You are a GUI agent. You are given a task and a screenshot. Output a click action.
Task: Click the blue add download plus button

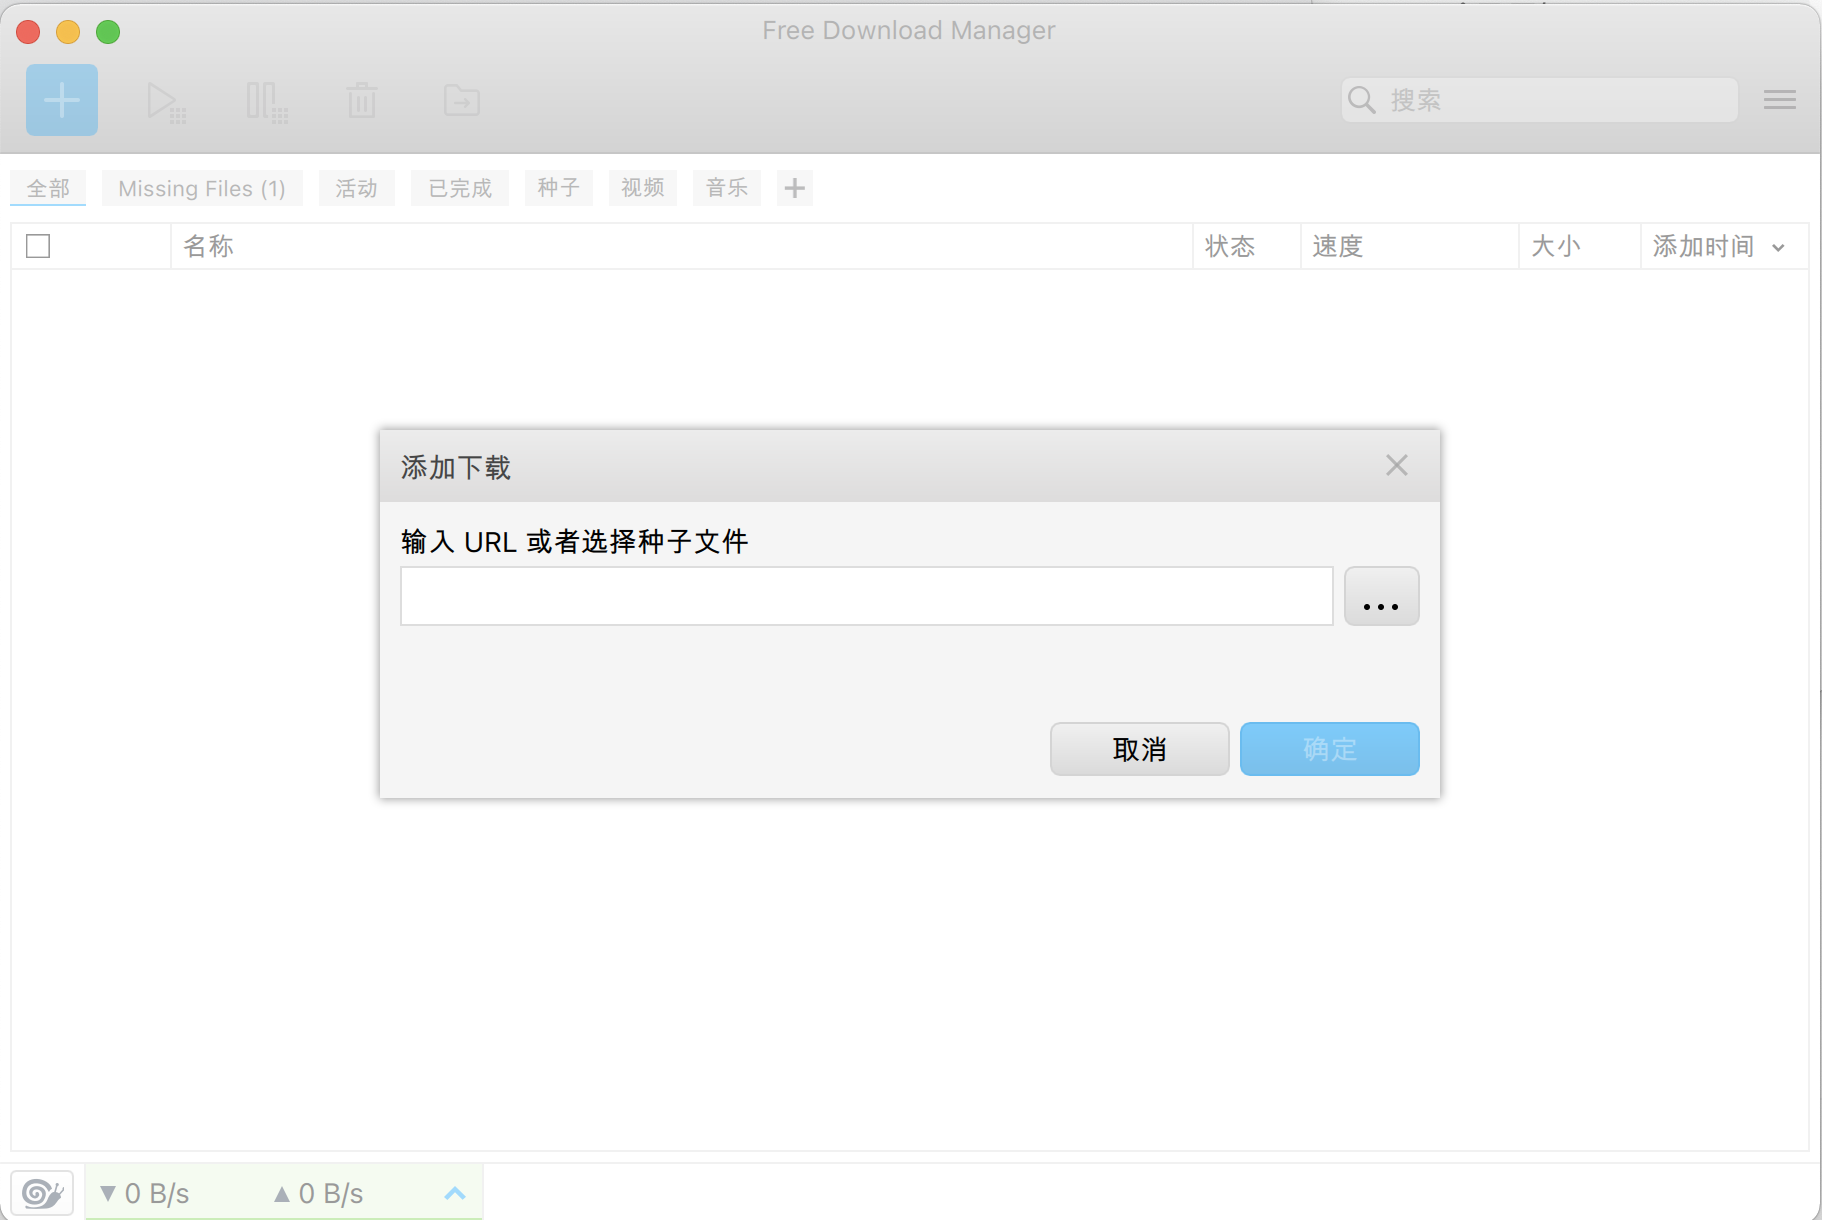tap(62, 100)
